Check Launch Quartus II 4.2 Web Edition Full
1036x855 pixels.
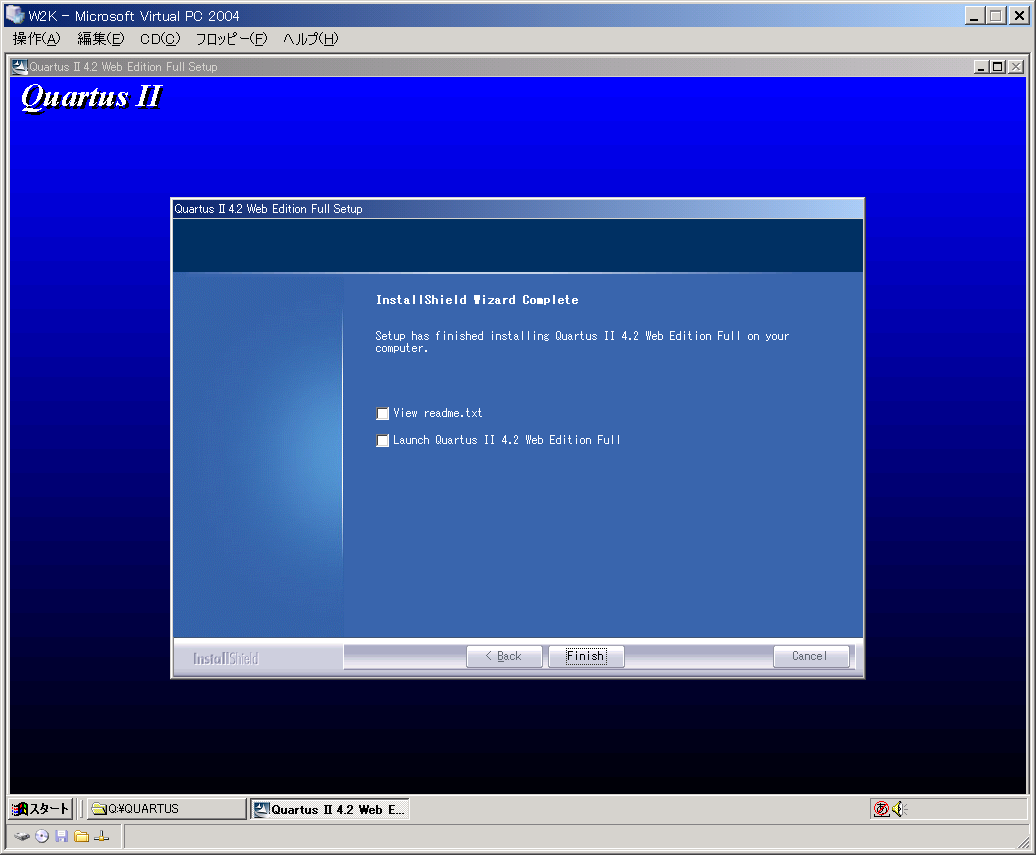point(382,440)
